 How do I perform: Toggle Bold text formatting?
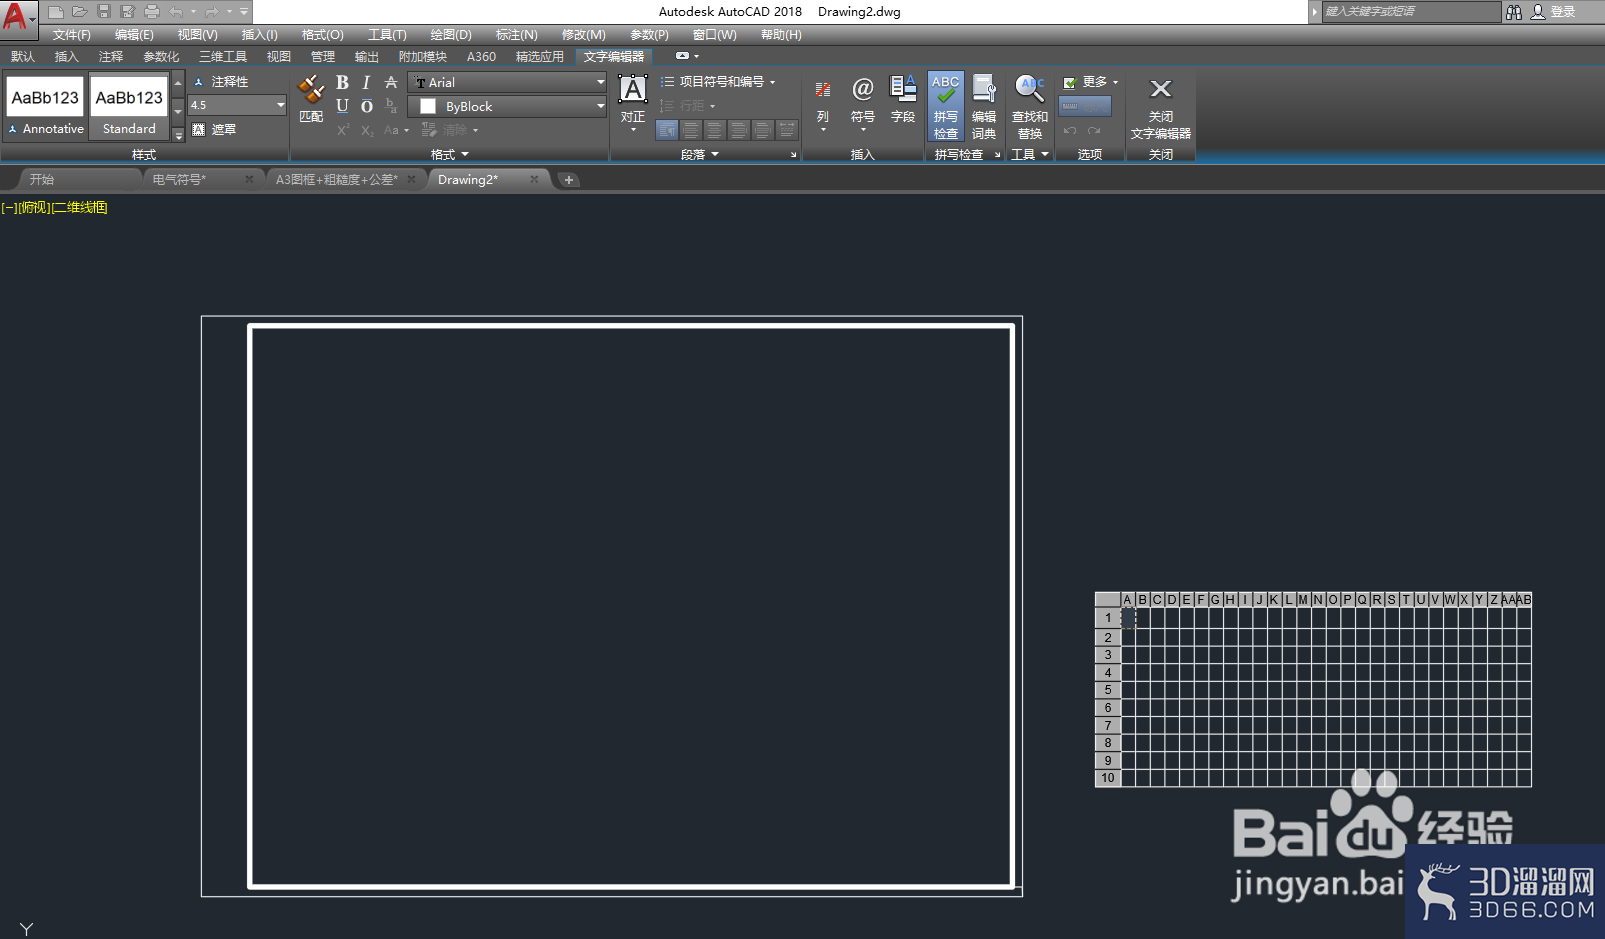click(342, 82)
